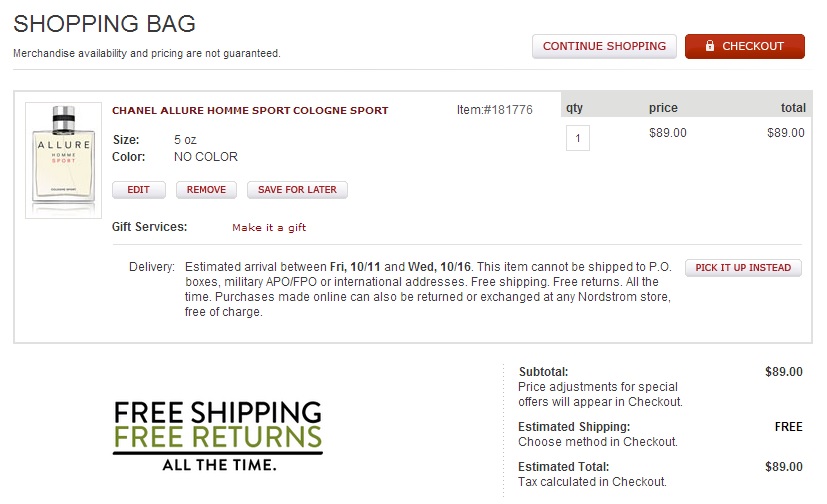Open the Chanel Allure Homme Sport title link
The height and width of the screenshot is (504, 827).
(x=250, y=110)
